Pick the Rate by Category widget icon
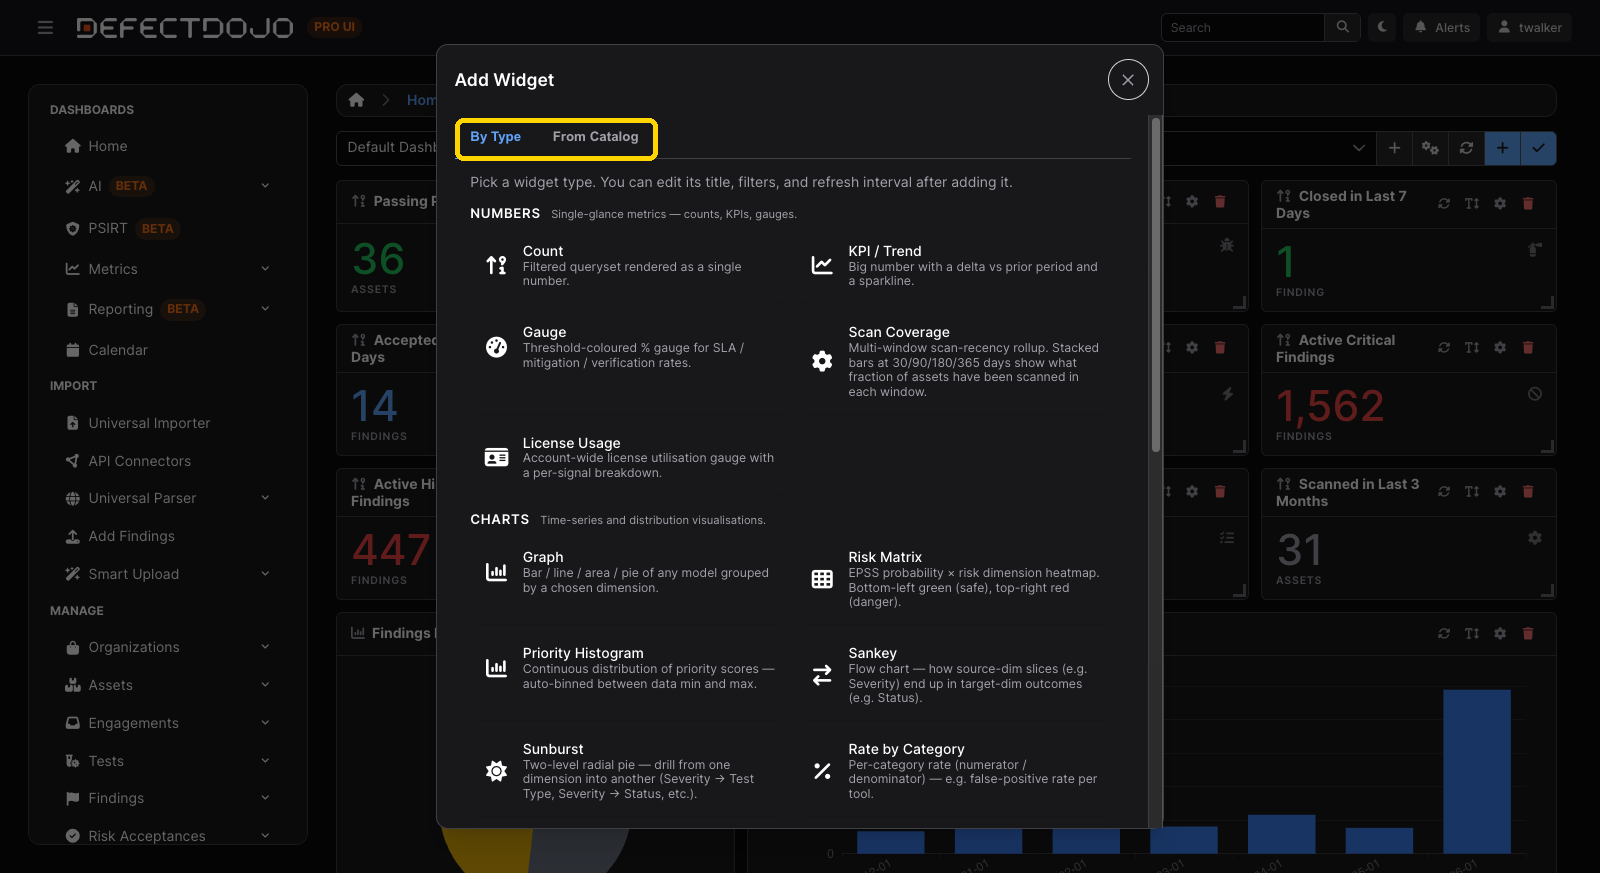Viewport: 1600px width, 873px height. pyautogui.click(x=822, y=771)
